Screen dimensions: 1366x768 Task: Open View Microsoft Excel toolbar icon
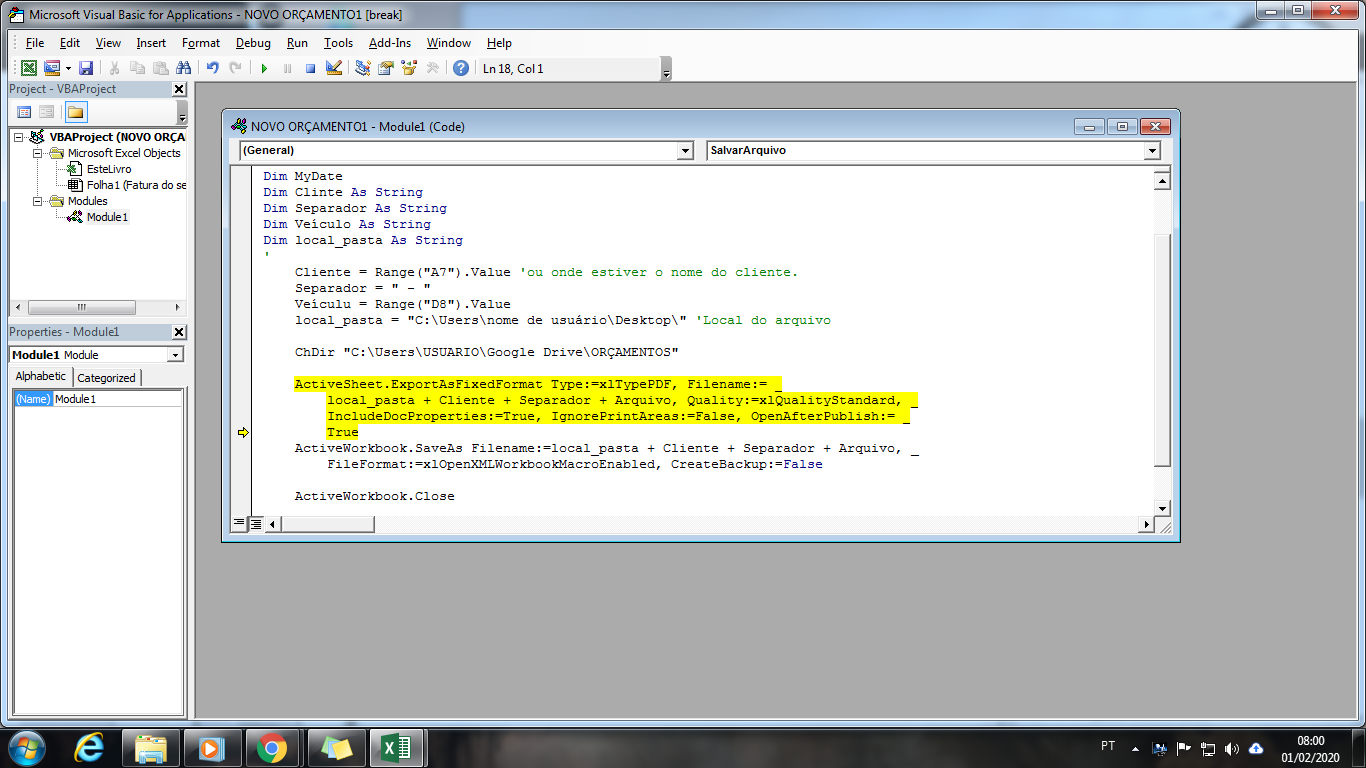click(x=29, y=68)
